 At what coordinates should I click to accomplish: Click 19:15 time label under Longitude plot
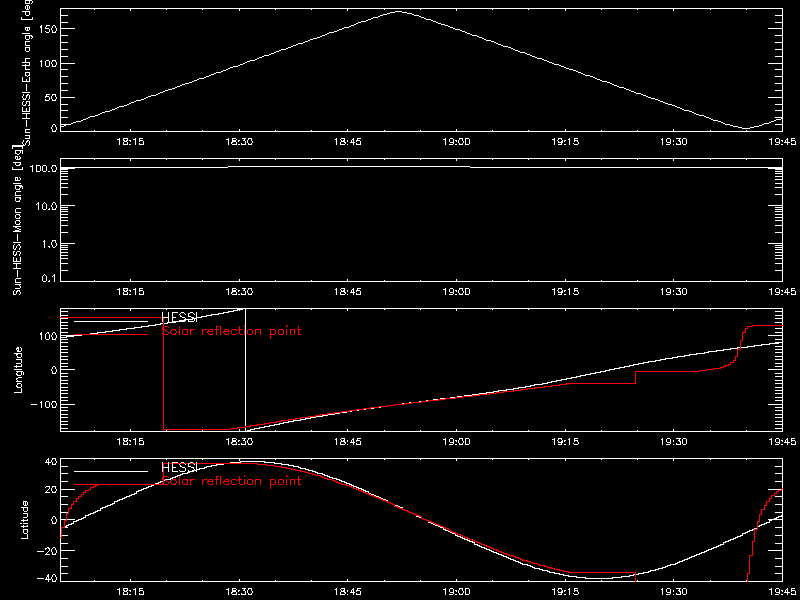565,442
